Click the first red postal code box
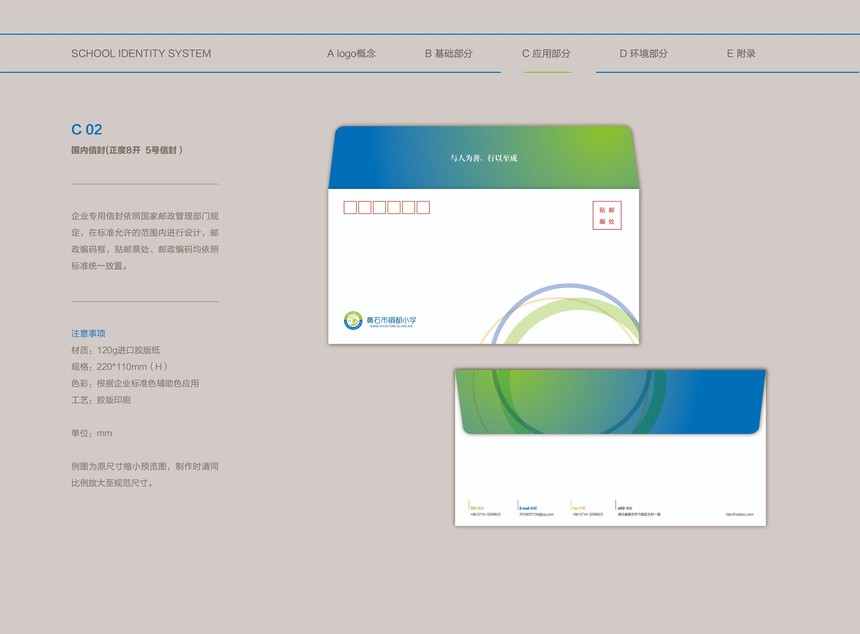This screenshot has width=860, height=634. (350, 208)
